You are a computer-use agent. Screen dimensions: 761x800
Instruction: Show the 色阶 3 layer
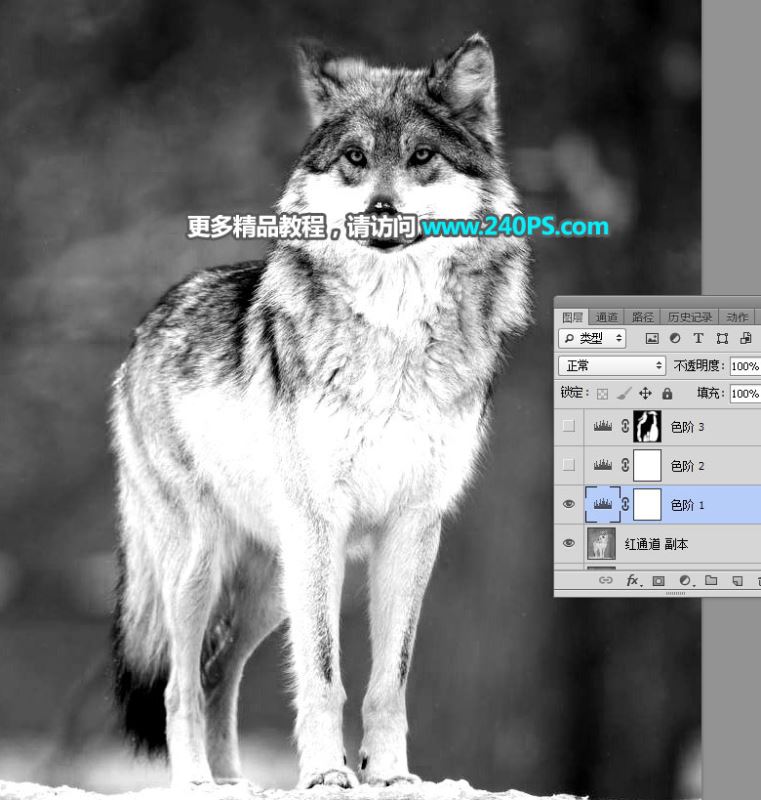point(569,426)
